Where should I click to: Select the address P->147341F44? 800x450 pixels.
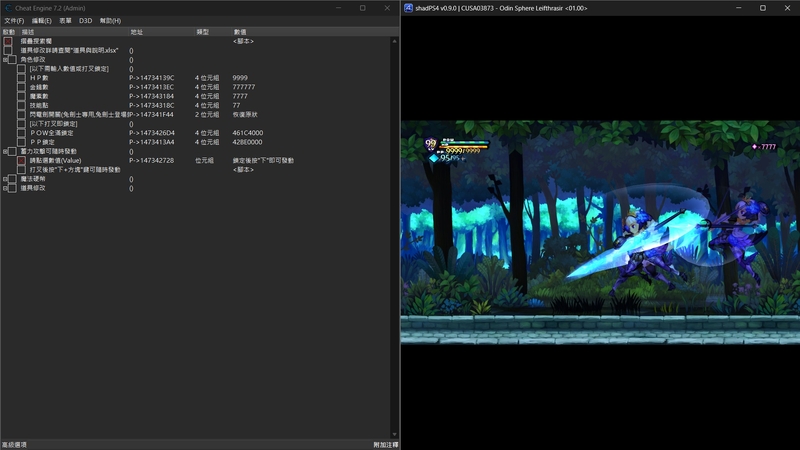152,115
